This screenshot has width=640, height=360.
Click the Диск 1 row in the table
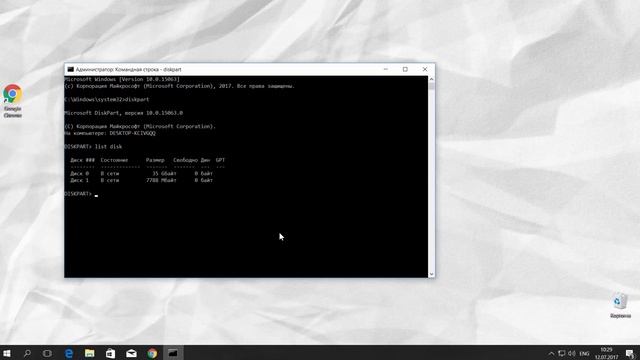pos(141,180)
